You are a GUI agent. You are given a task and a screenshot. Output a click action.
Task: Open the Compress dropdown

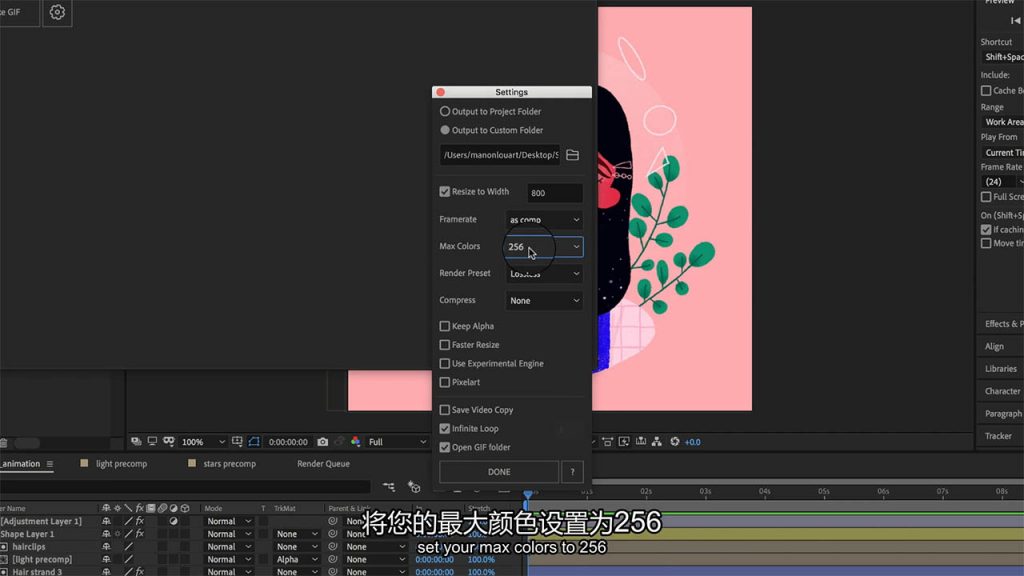(544, 300)
